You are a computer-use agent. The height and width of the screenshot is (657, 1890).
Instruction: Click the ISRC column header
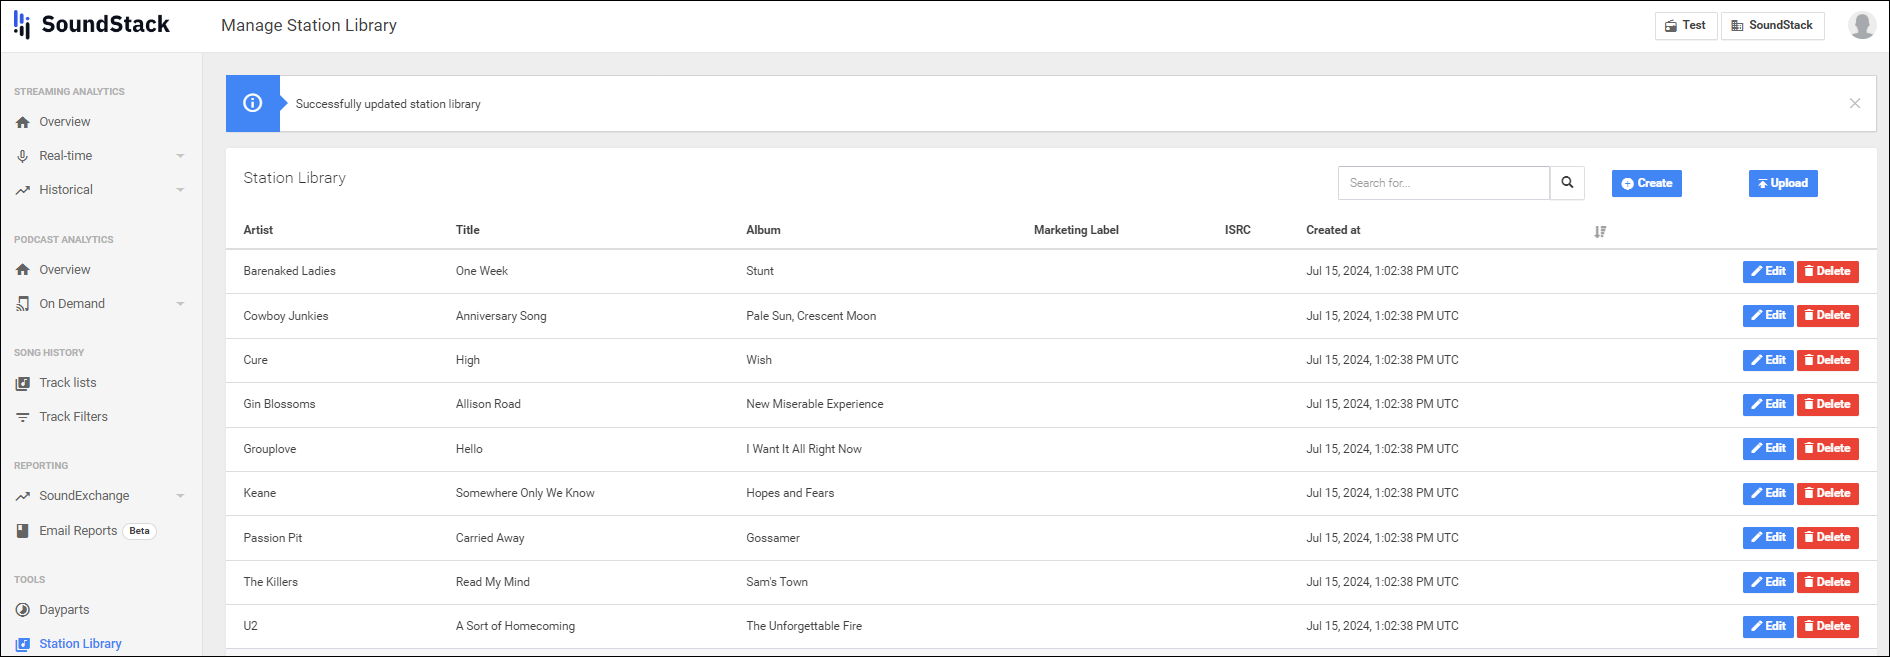[1238, 230]
